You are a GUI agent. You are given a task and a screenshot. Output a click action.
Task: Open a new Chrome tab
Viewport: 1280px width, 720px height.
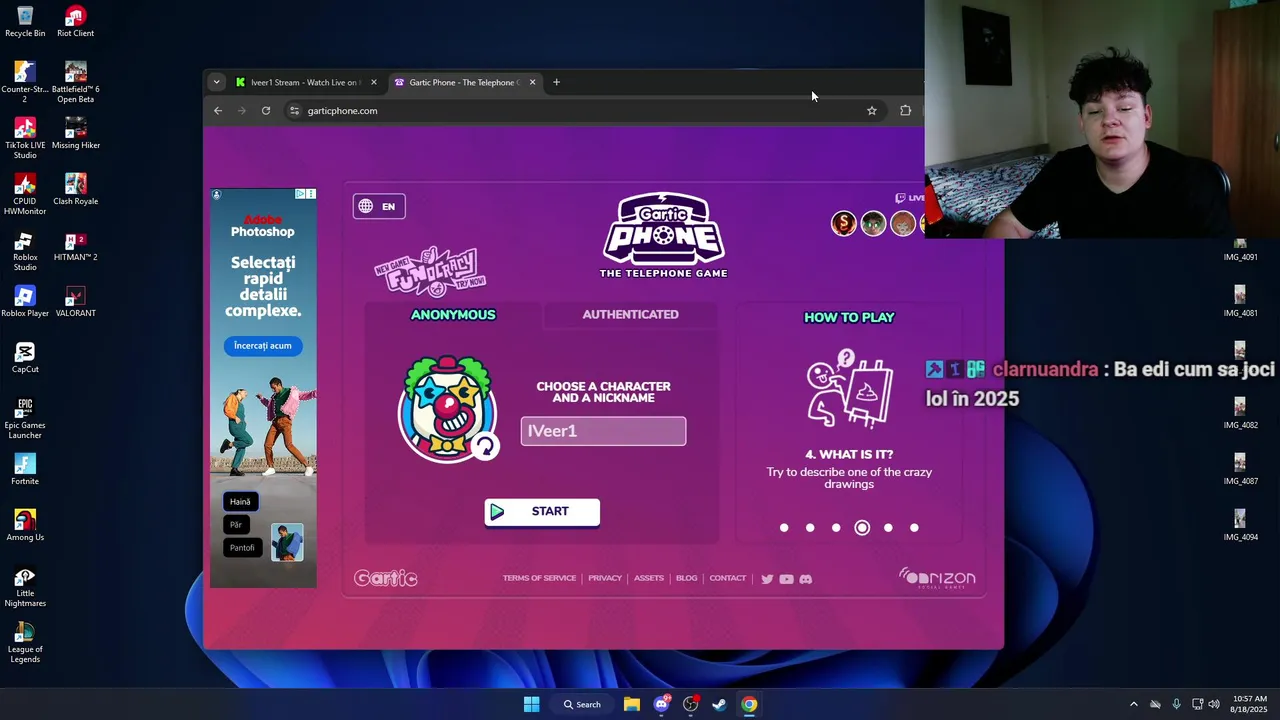[557, 82]
